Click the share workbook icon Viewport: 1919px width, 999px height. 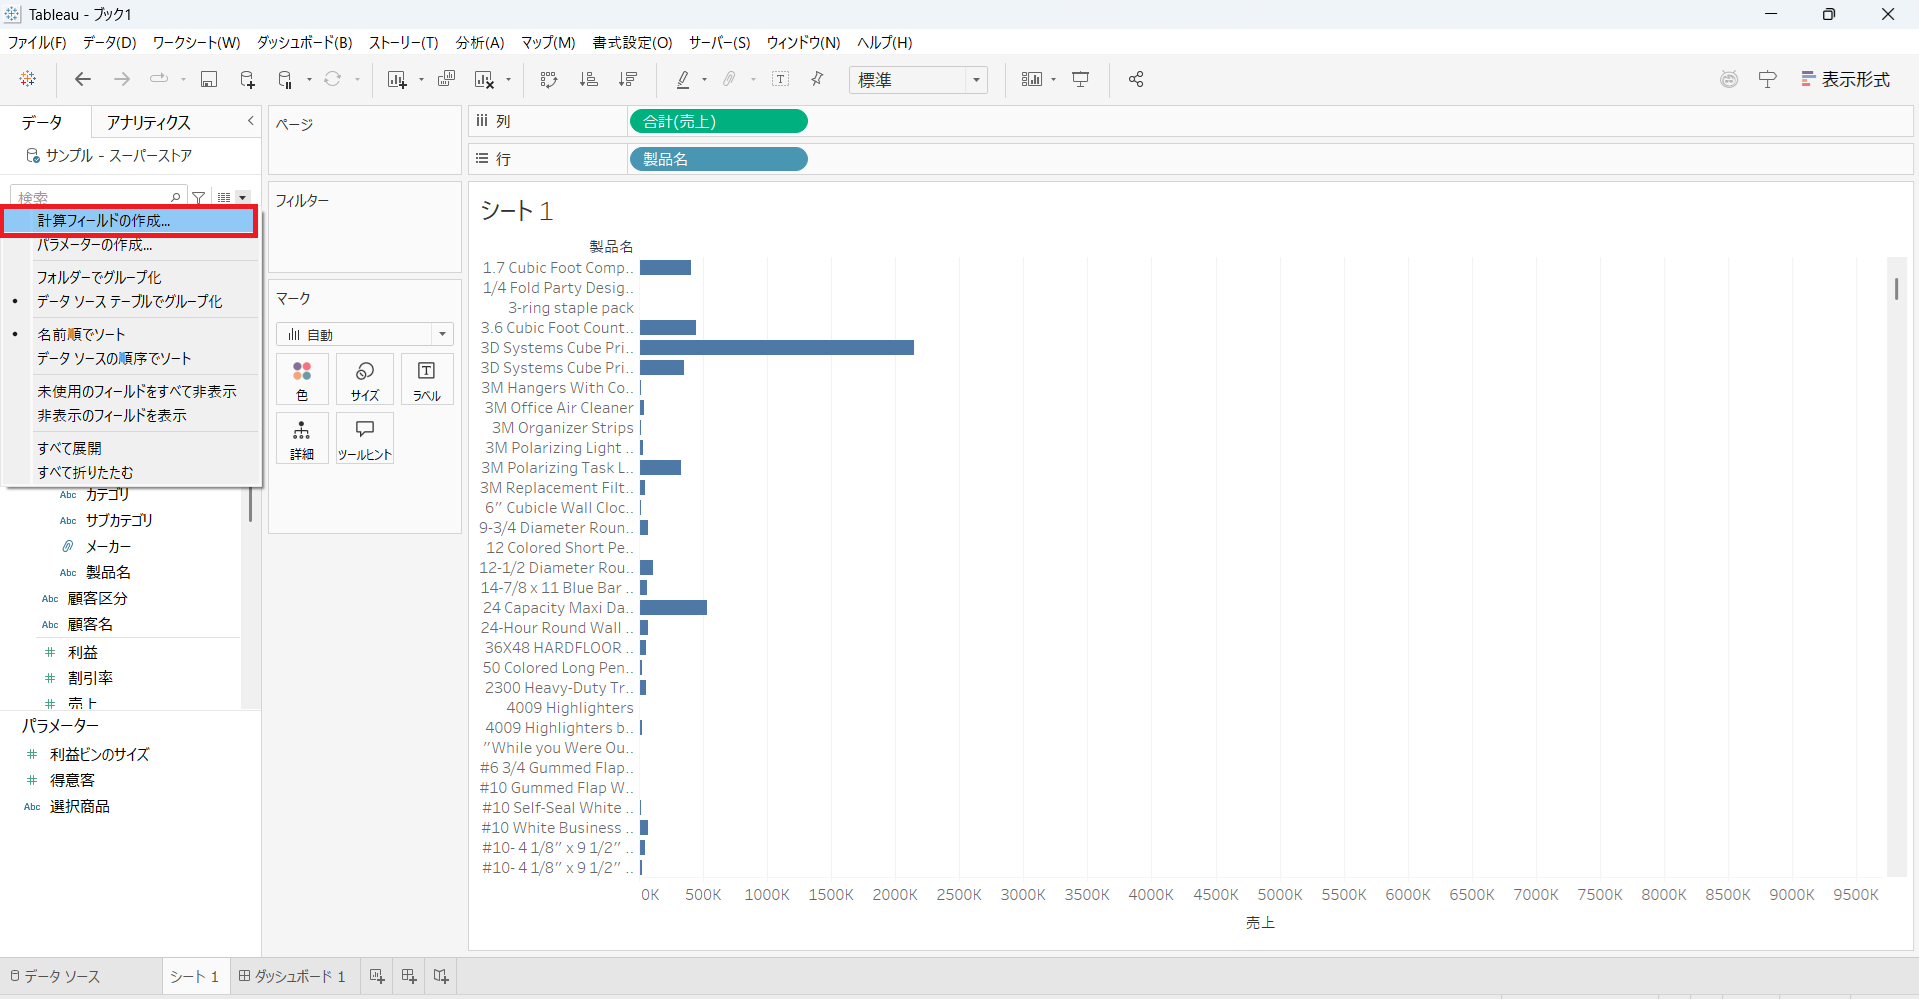pyautogui.click(x=1136, y=80)
